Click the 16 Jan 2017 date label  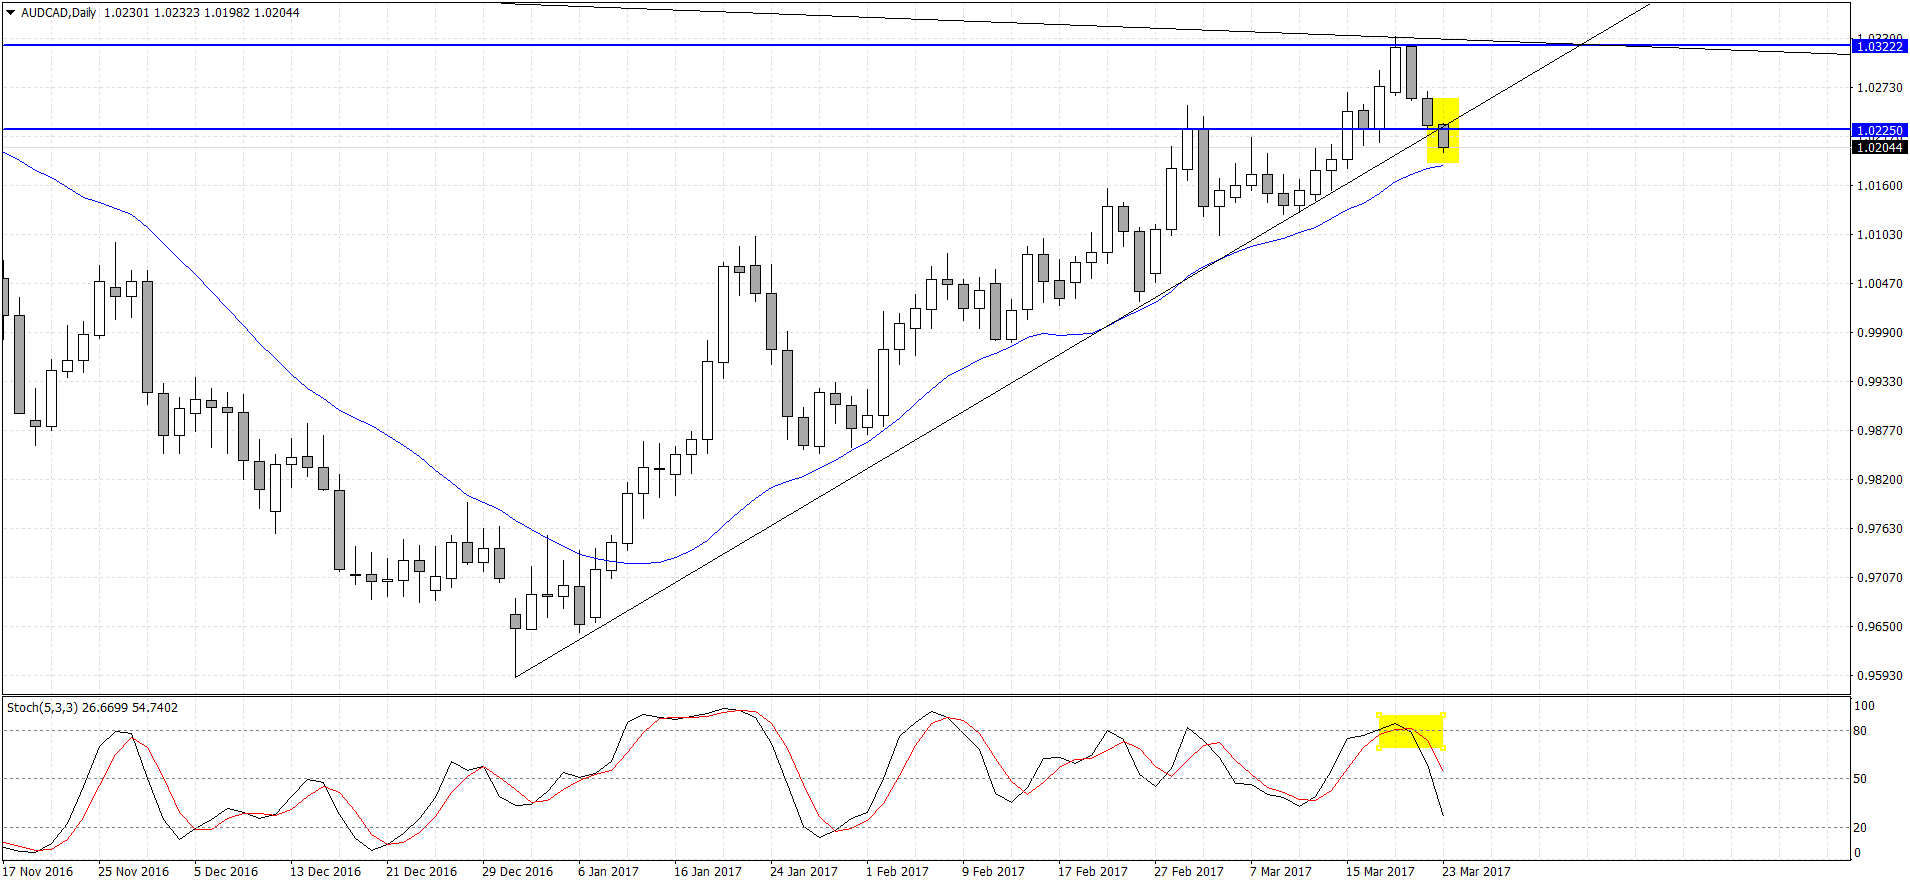click(x=708, y=872)
